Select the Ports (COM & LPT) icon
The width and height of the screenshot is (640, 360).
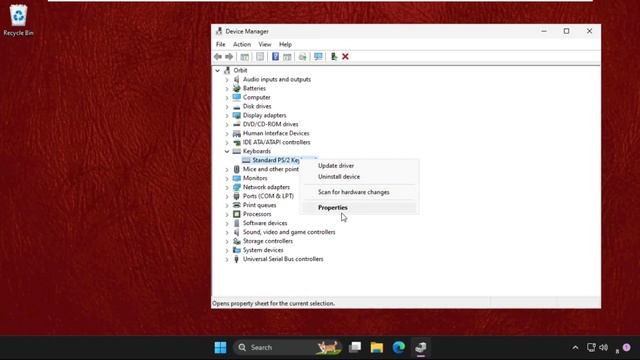(236, 196)
